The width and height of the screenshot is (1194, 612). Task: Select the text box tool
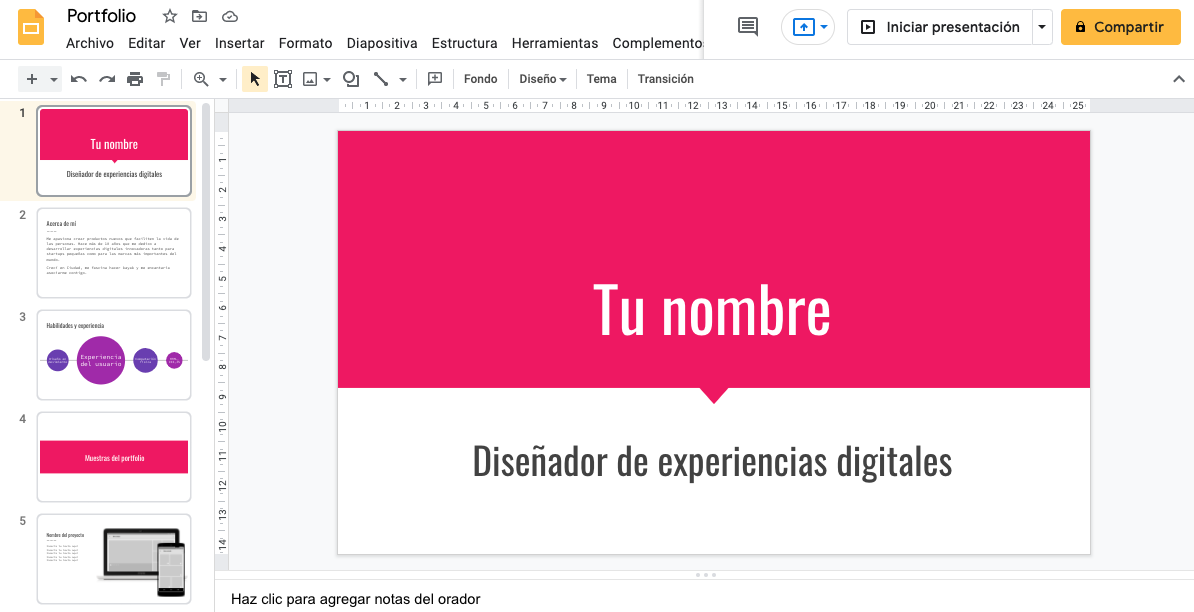tap(282, 78)
